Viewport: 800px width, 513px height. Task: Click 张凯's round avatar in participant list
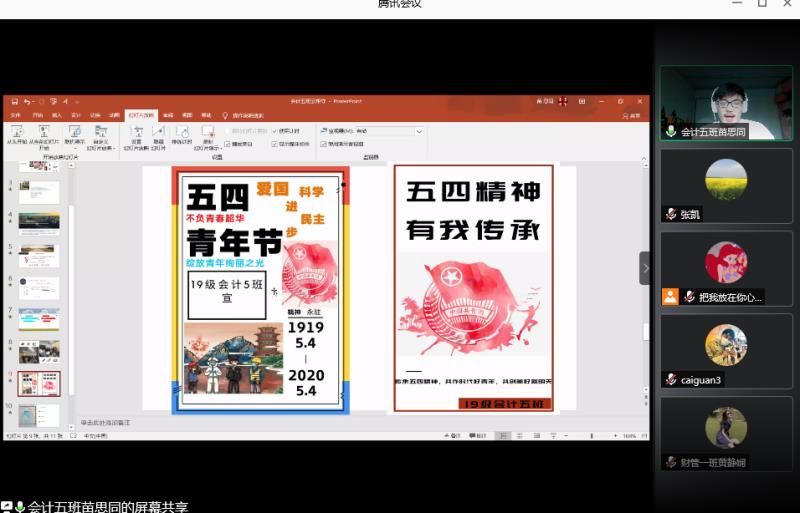click(x=726, y=180)
